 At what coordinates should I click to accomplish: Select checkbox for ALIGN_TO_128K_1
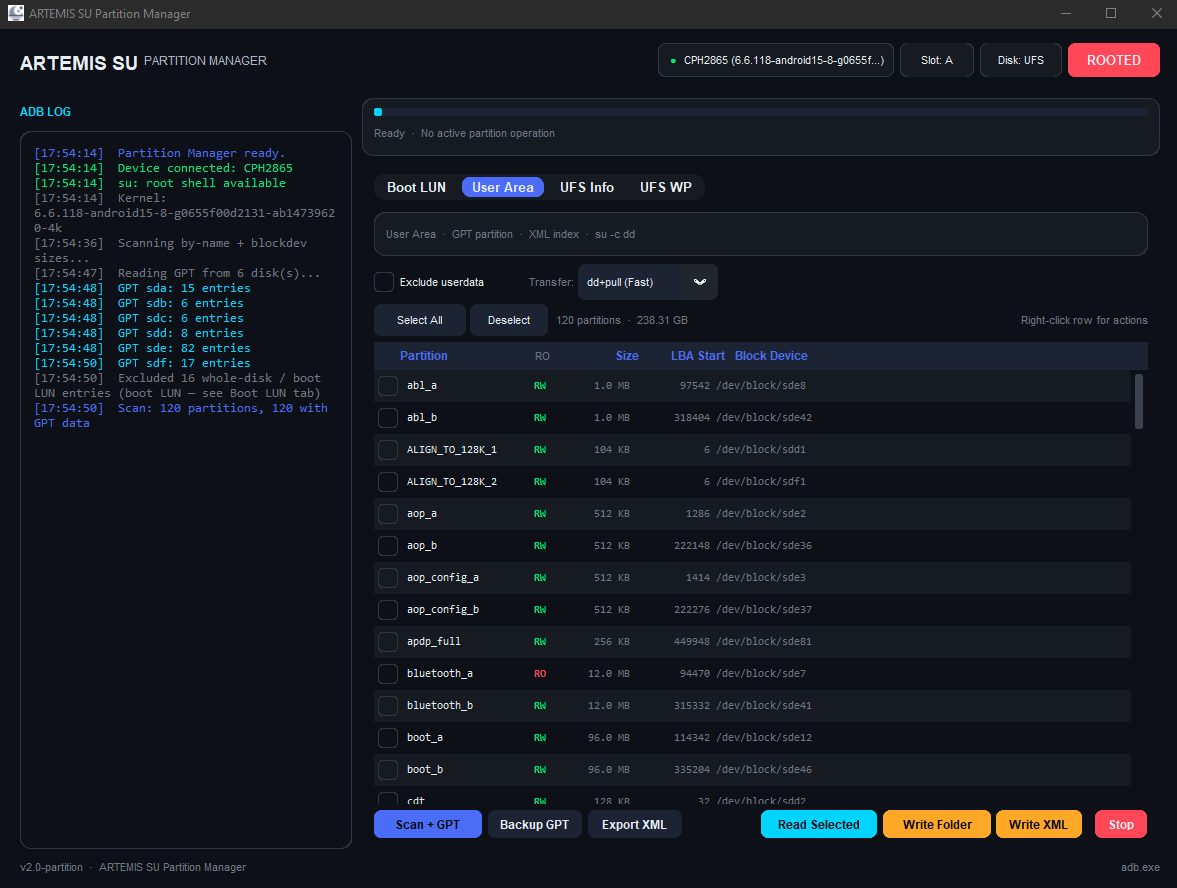coord(388,450)
